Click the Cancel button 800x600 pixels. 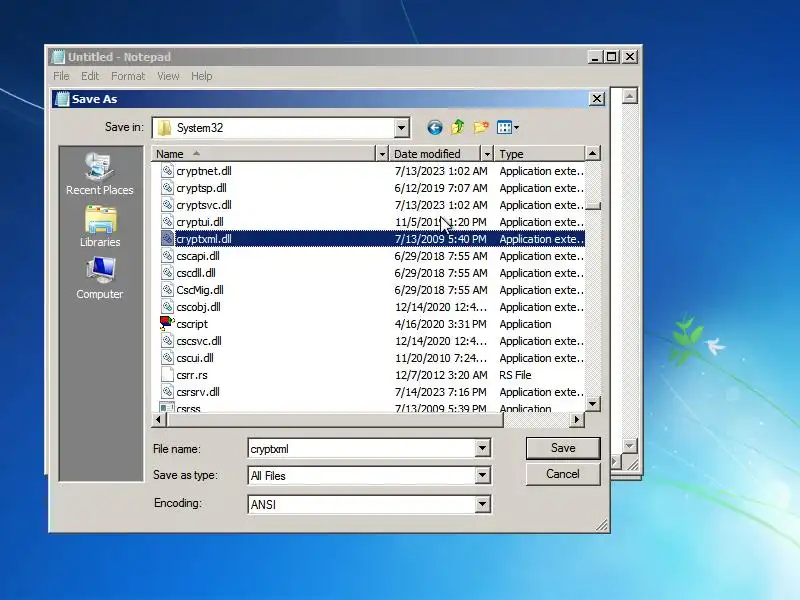tap(563, 474)
